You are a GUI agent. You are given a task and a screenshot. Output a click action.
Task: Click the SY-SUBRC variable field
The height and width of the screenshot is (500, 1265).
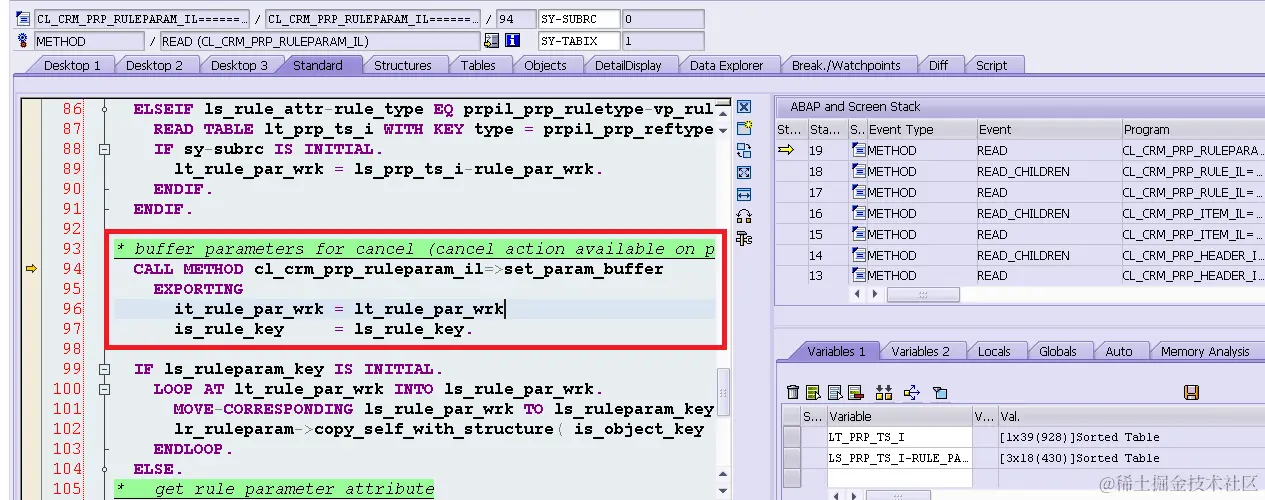click(x=577, y=19)
